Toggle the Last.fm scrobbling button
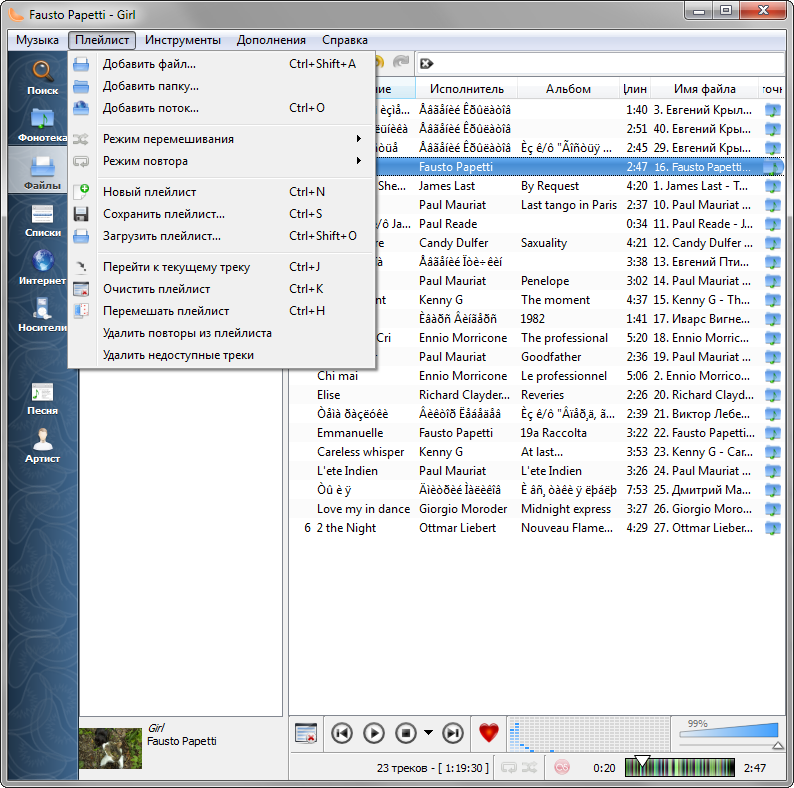 [x=562, y=768]
